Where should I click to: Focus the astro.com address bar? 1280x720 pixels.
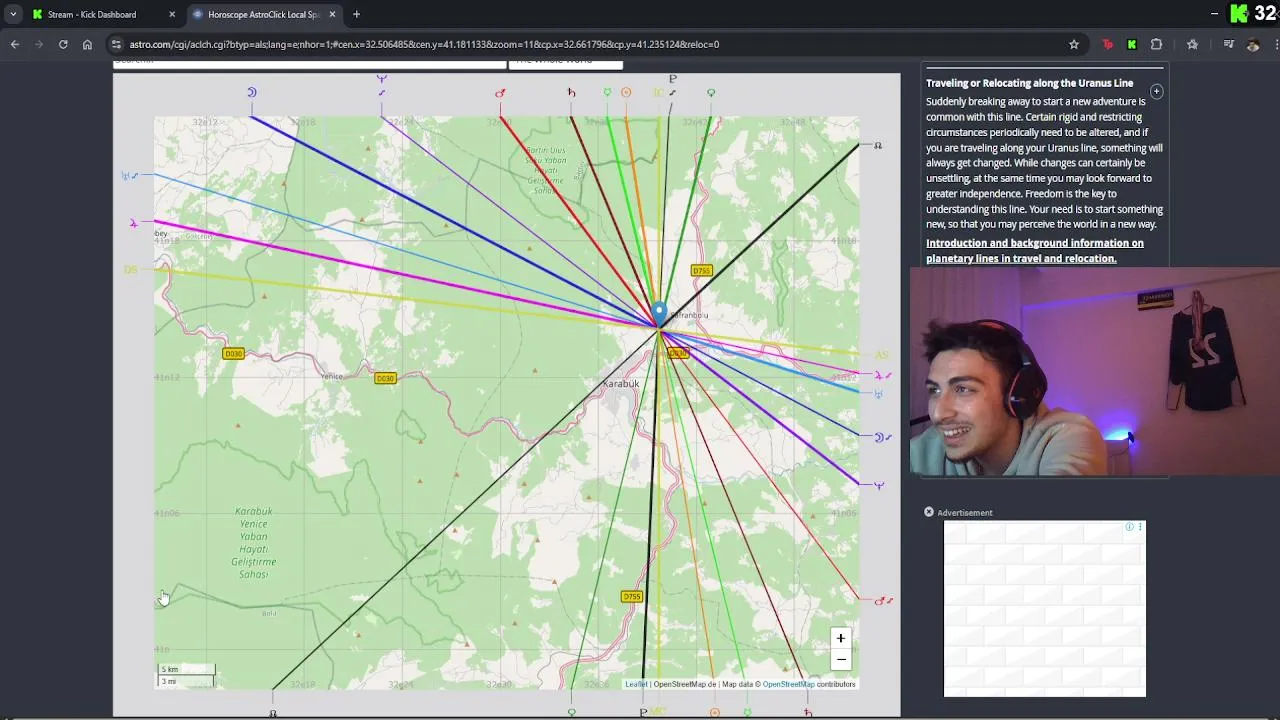click(590, 44)
